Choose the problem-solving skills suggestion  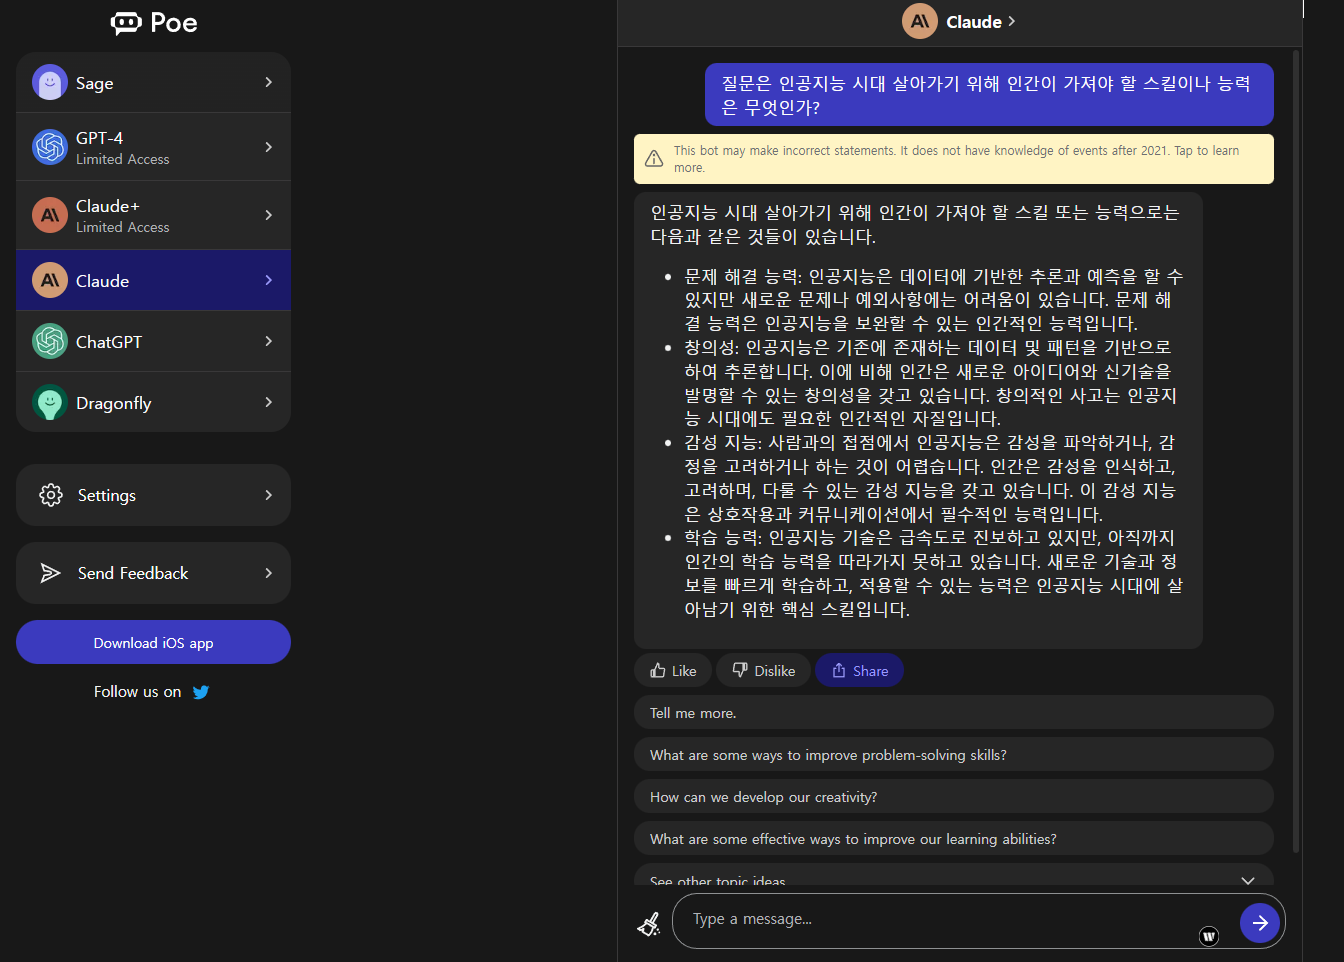pos(954,754)
